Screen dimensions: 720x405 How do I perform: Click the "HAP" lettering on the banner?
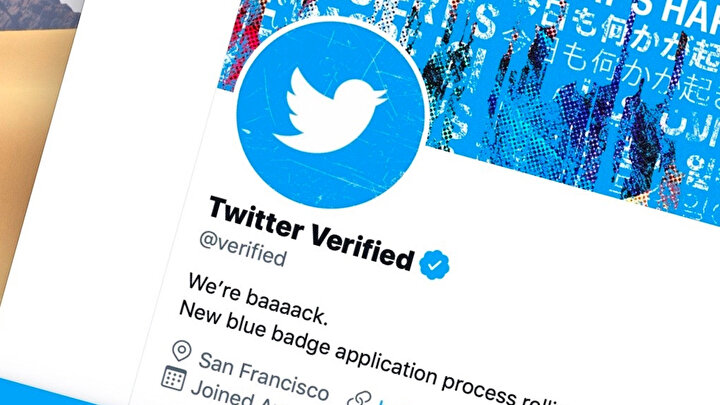click(689, 12)
